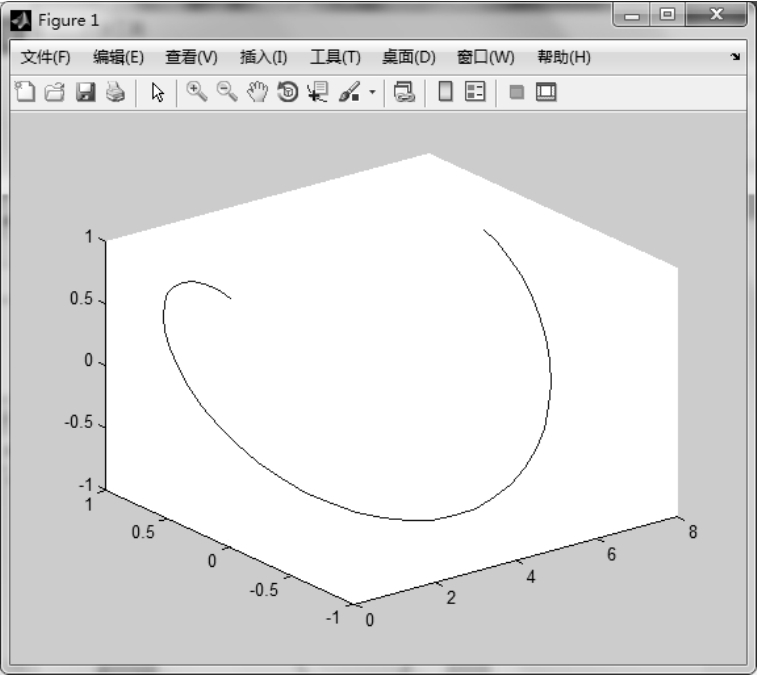This screenshot has width=757, height=675.
Task: Click the Brush/Select Data paintbrush icon
Action: coord(349,93)
